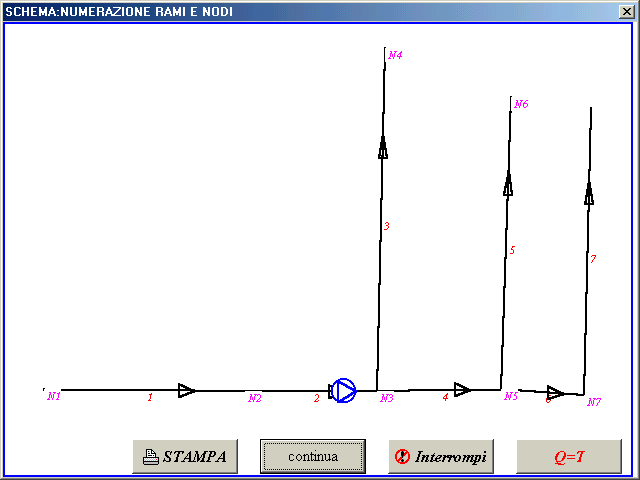Click branch number 3 label
Viewport: 640px width, 480px height.
[x=387, y=226]
